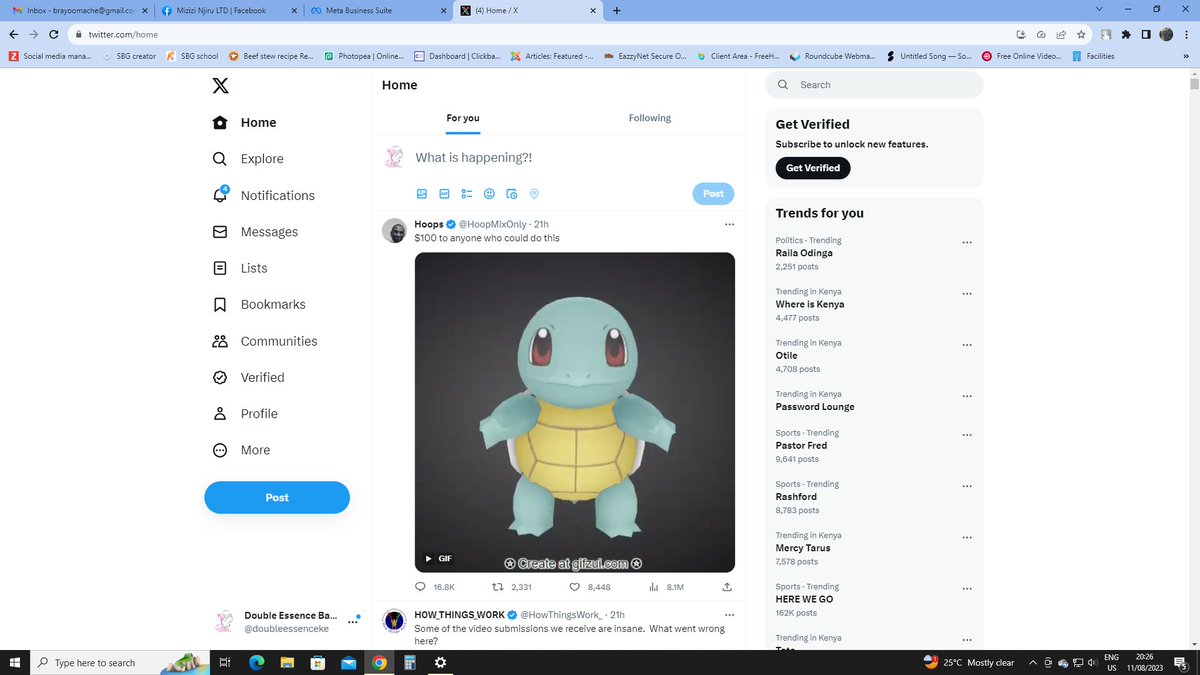Play the Squirtle GIF

[429, 559]
